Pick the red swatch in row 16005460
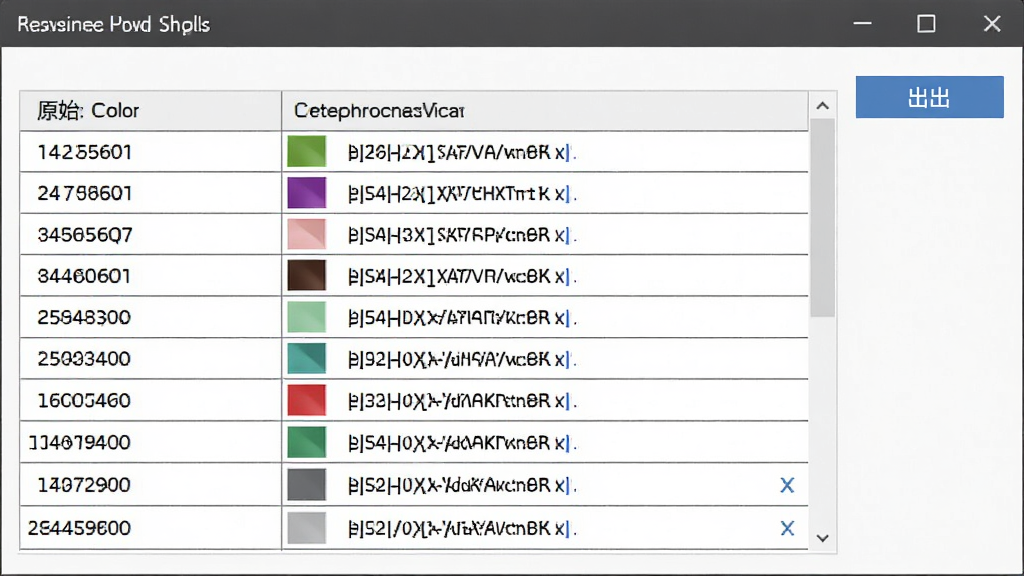1024x576 pixels. (x=306, y=400)
